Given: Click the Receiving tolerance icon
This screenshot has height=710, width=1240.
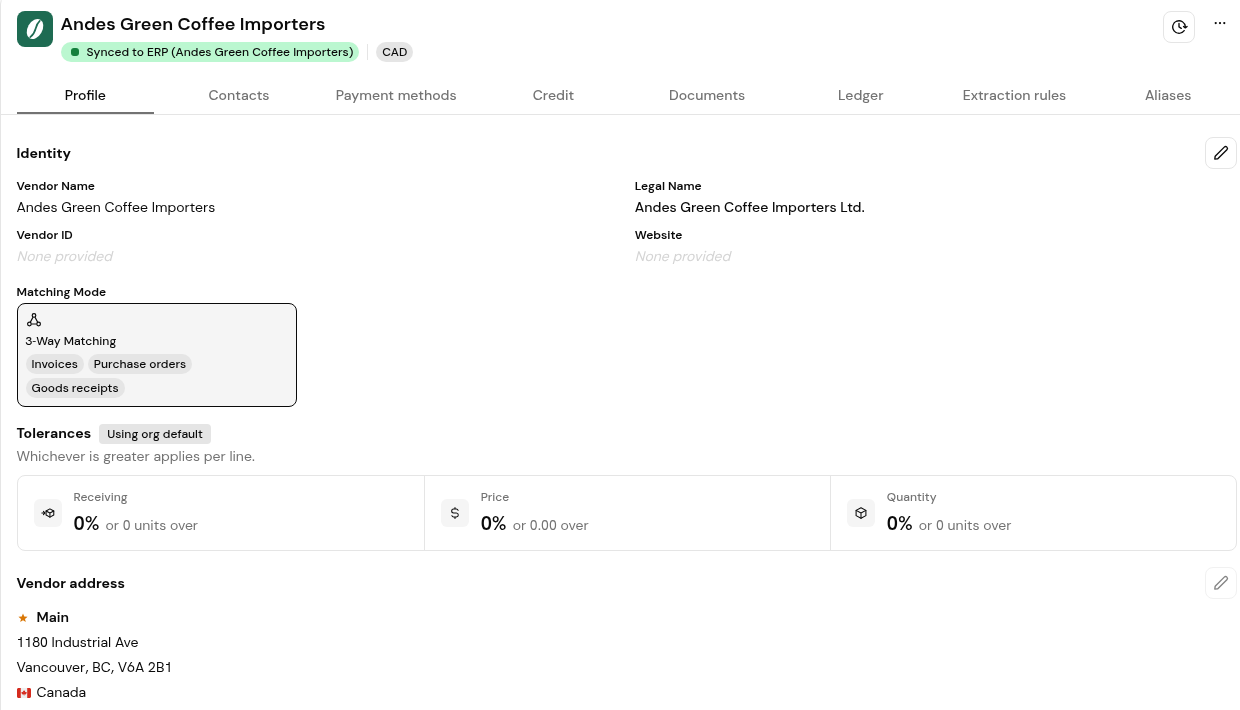Looking at the screenshot, I should [x=48, y=513].
